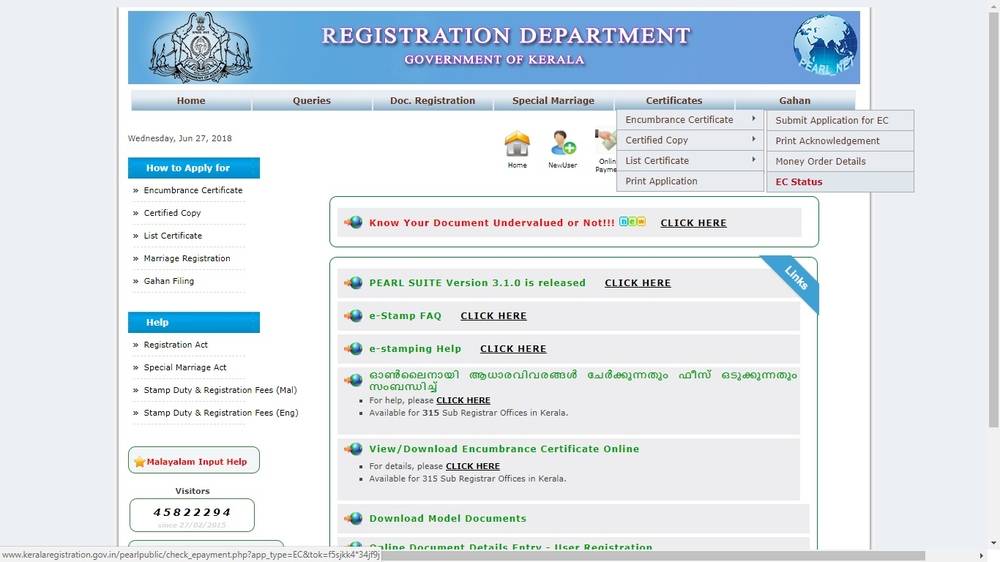
Task: Expand the Encumbrance Certificate submenu arrow
Action: pos(753,119)
